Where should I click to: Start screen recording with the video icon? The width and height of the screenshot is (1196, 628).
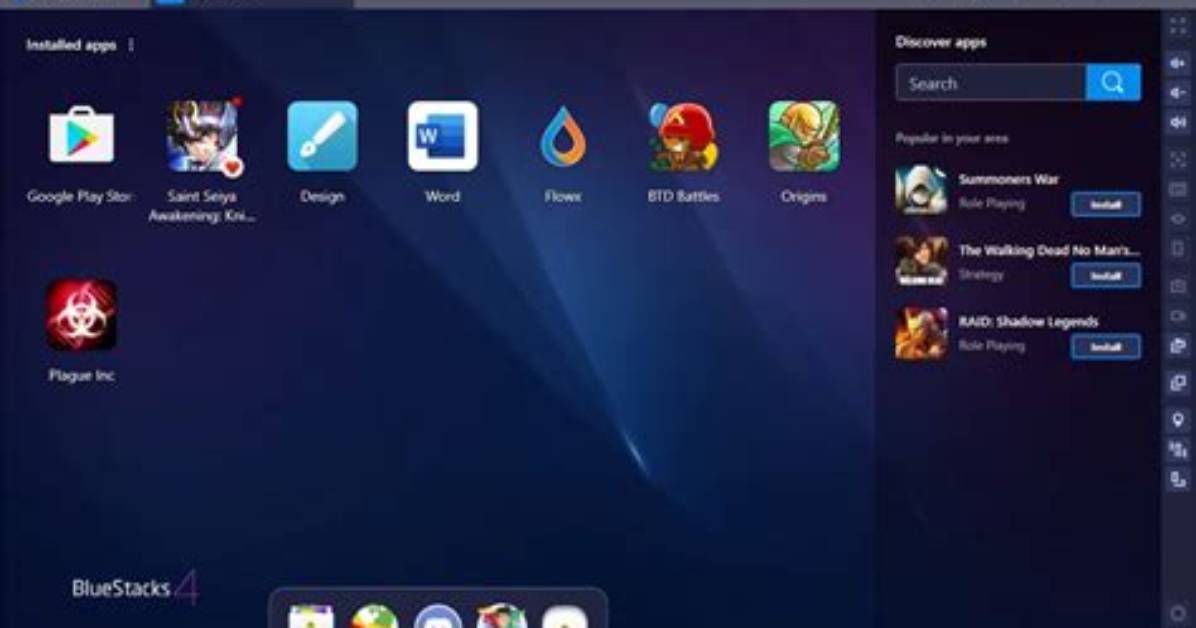[x=1178, y=316]
